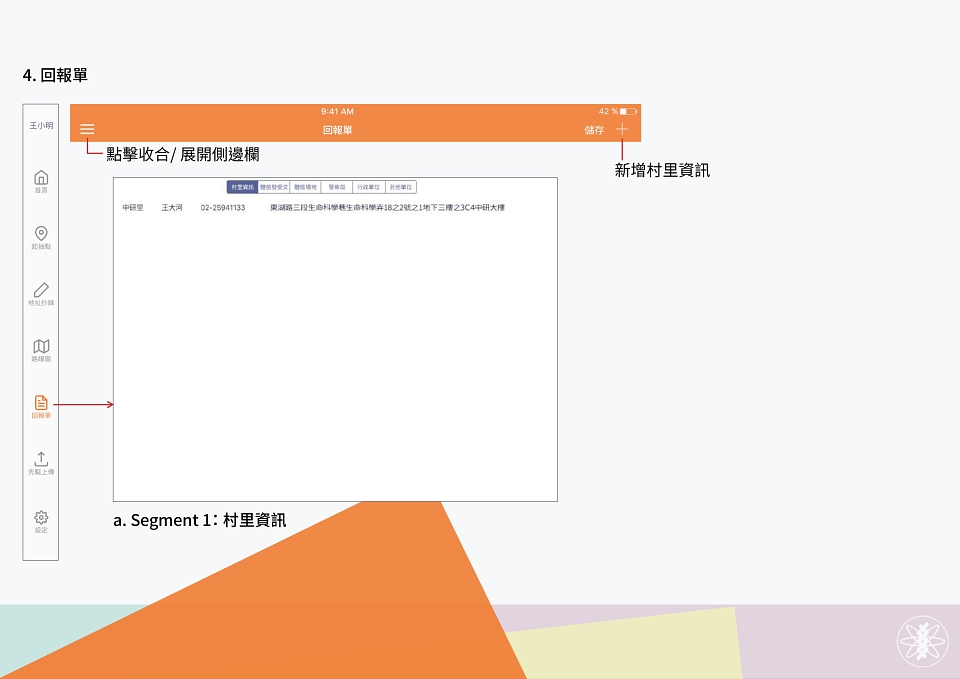This screenshot has width=960, height=679.
Task: Select the pencil 地址抄錄 icon
Action: tap(41, 294)
